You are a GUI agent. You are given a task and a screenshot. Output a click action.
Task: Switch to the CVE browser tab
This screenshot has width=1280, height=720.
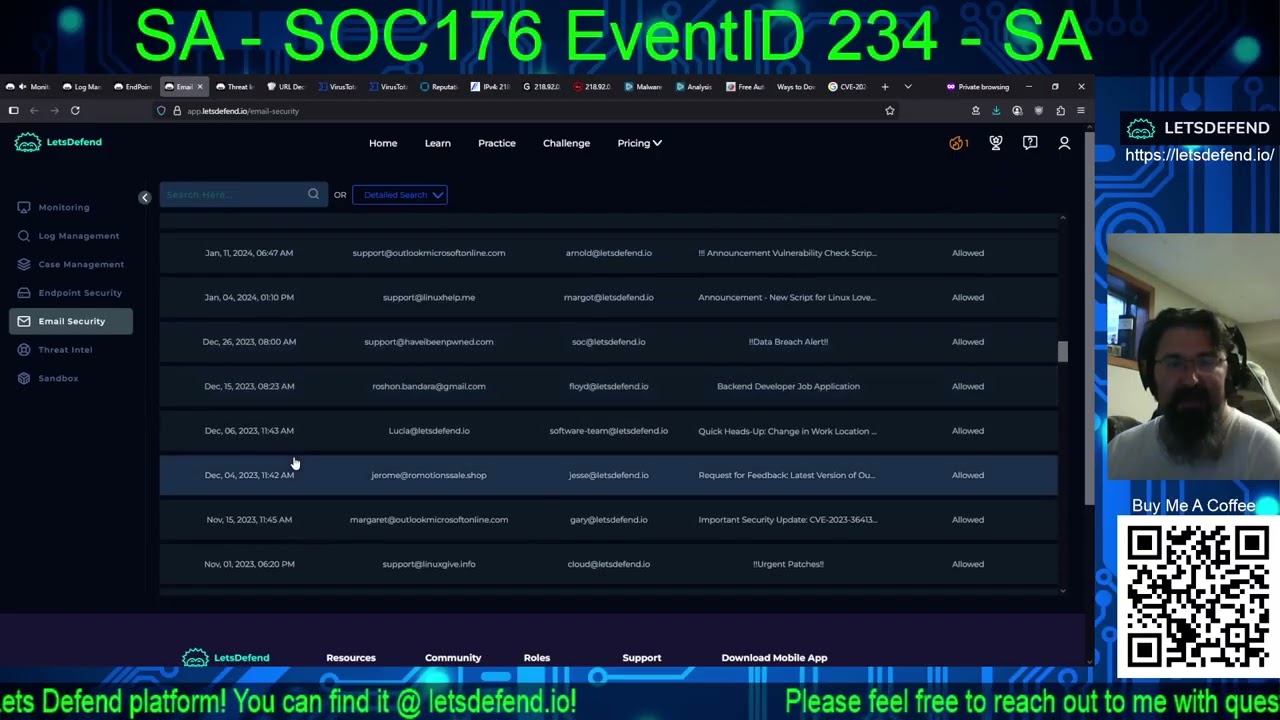click(x=846, y=87)
